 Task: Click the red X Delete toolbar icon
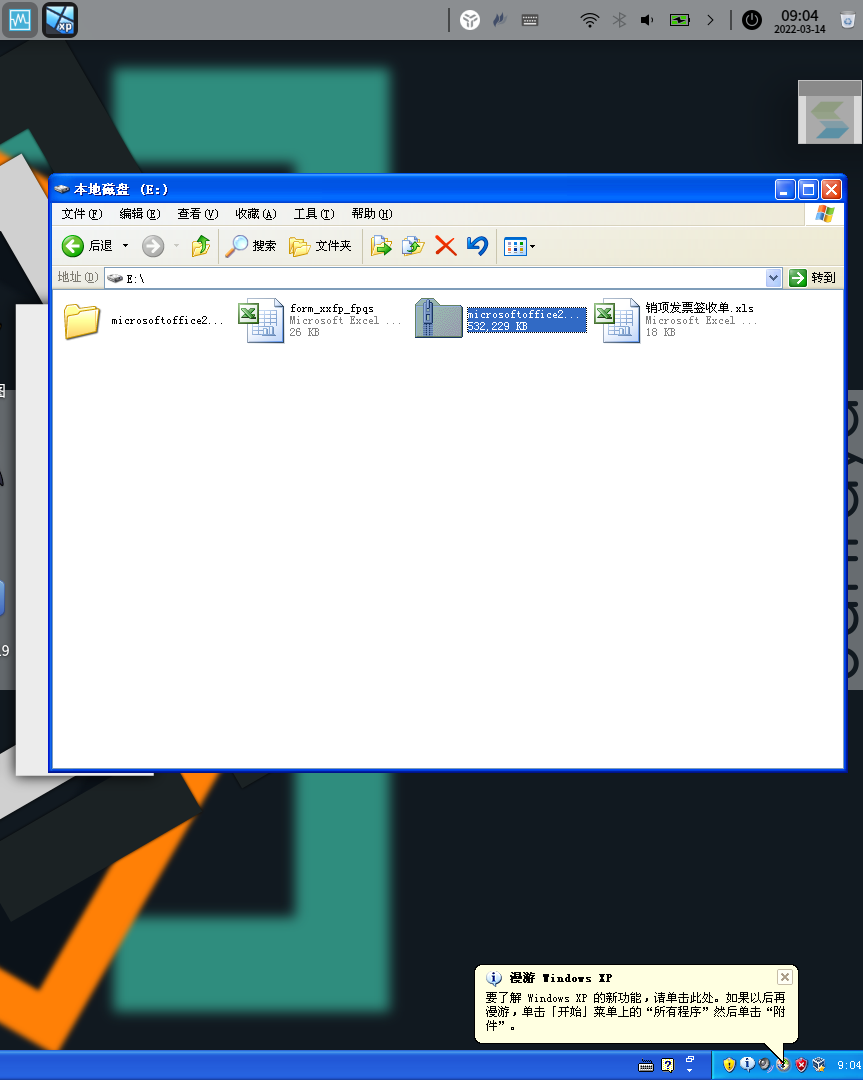(x=446, y=246)
